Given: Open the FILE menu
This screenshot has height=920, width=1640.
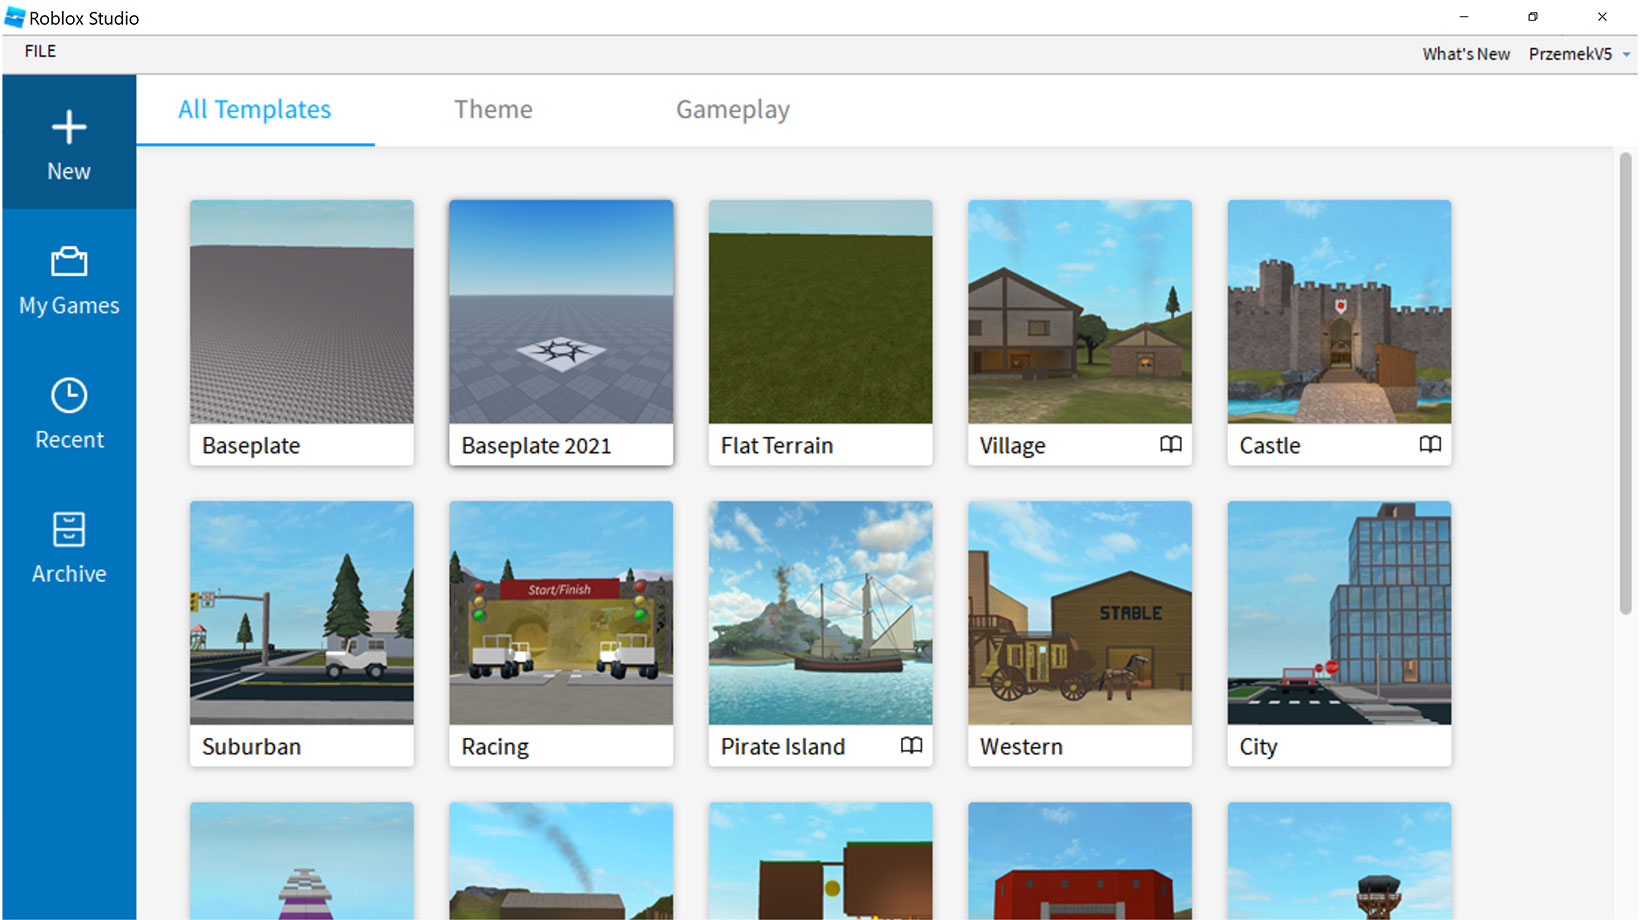Looking at the screenshot, I should tap(40, 51).
